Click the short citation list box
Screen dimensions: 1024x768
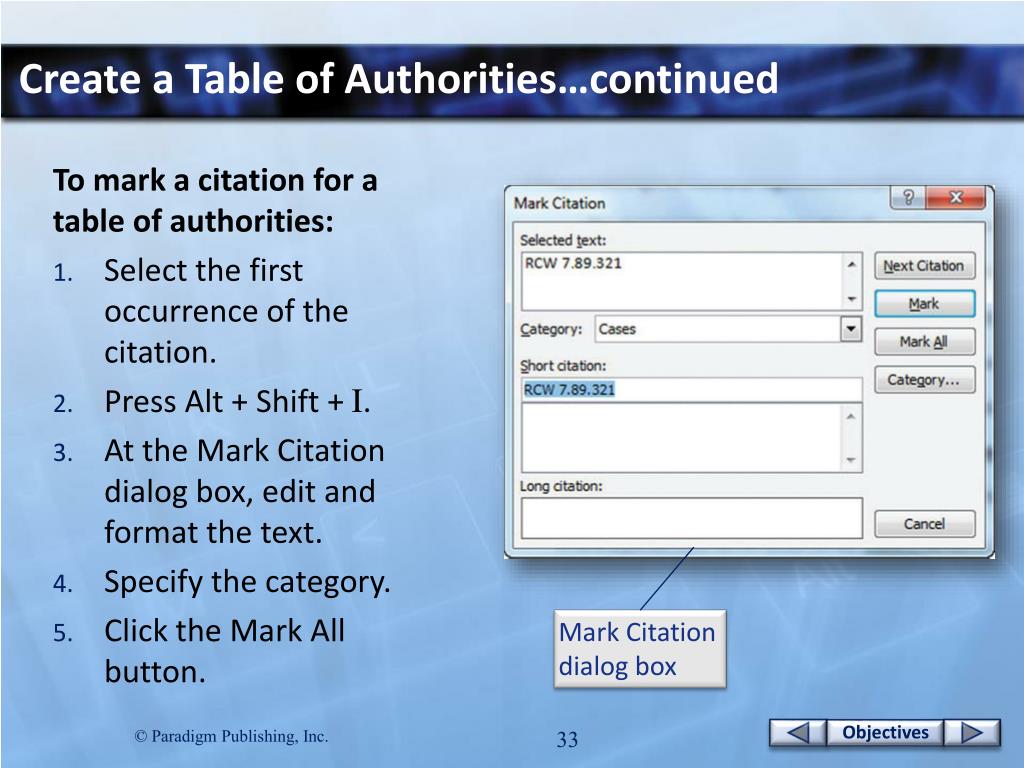pos(692,438)
